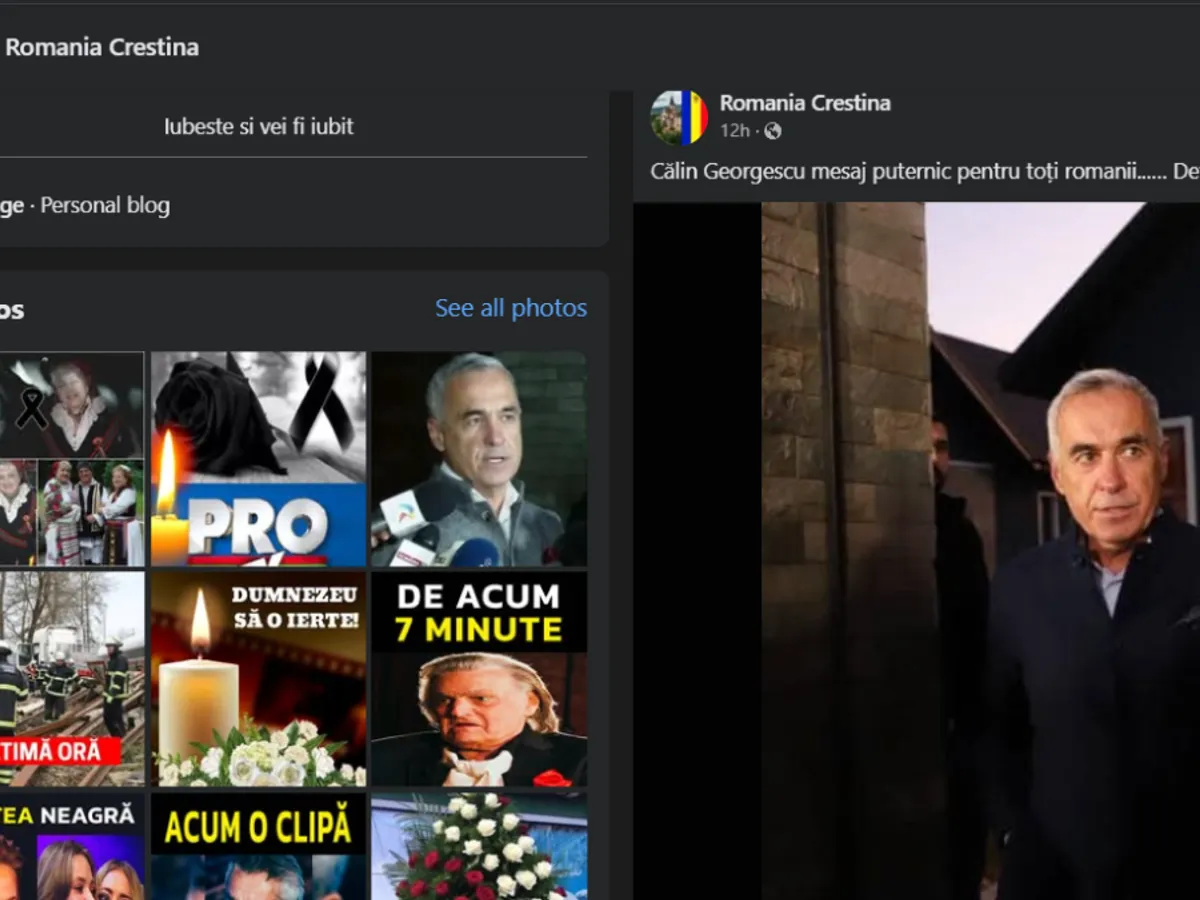Click the Iubeste si vei fi iubit intro text
The height and width of the screenshot is (900, 1200).
pos(258,127)
